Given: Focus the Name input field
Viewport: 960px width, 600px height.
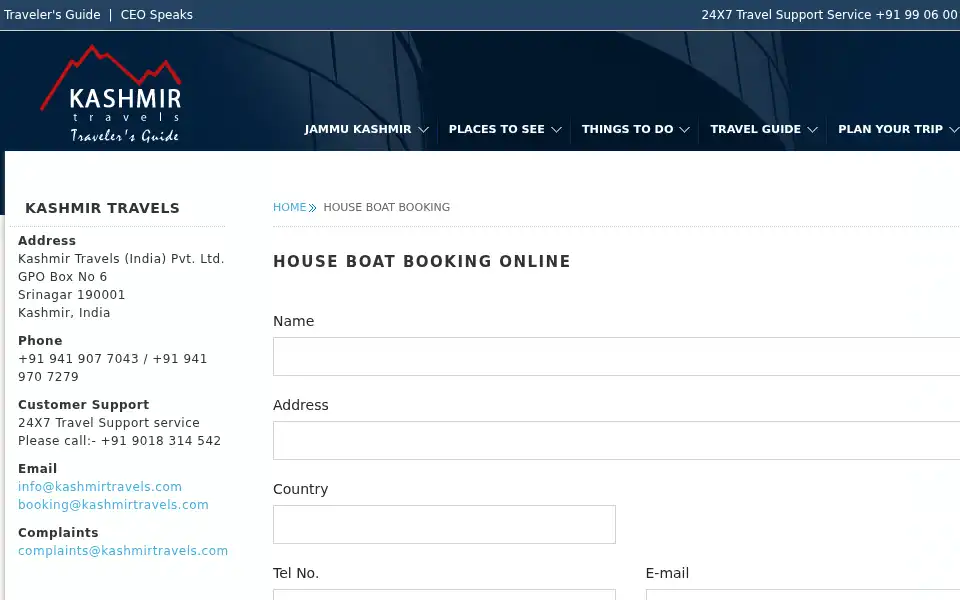Looking at the screenshot, I should pos(617,356).
